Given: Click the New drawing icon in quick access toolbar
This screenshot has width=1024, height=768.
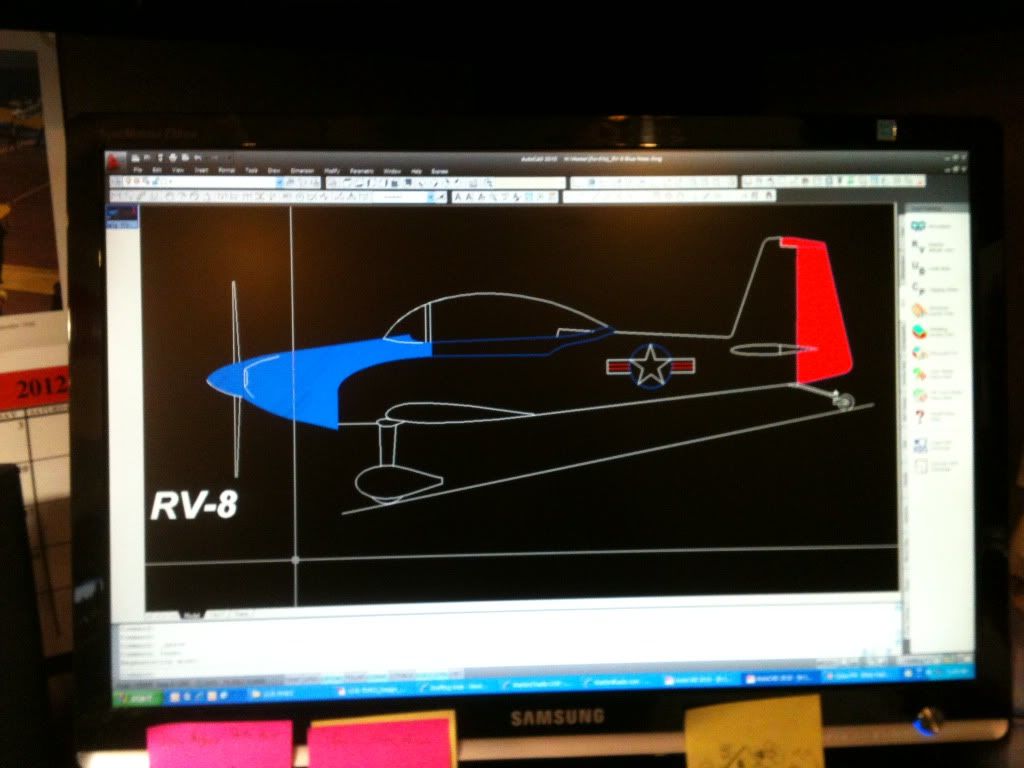Looking at the screenshot, I should [134, 158].
